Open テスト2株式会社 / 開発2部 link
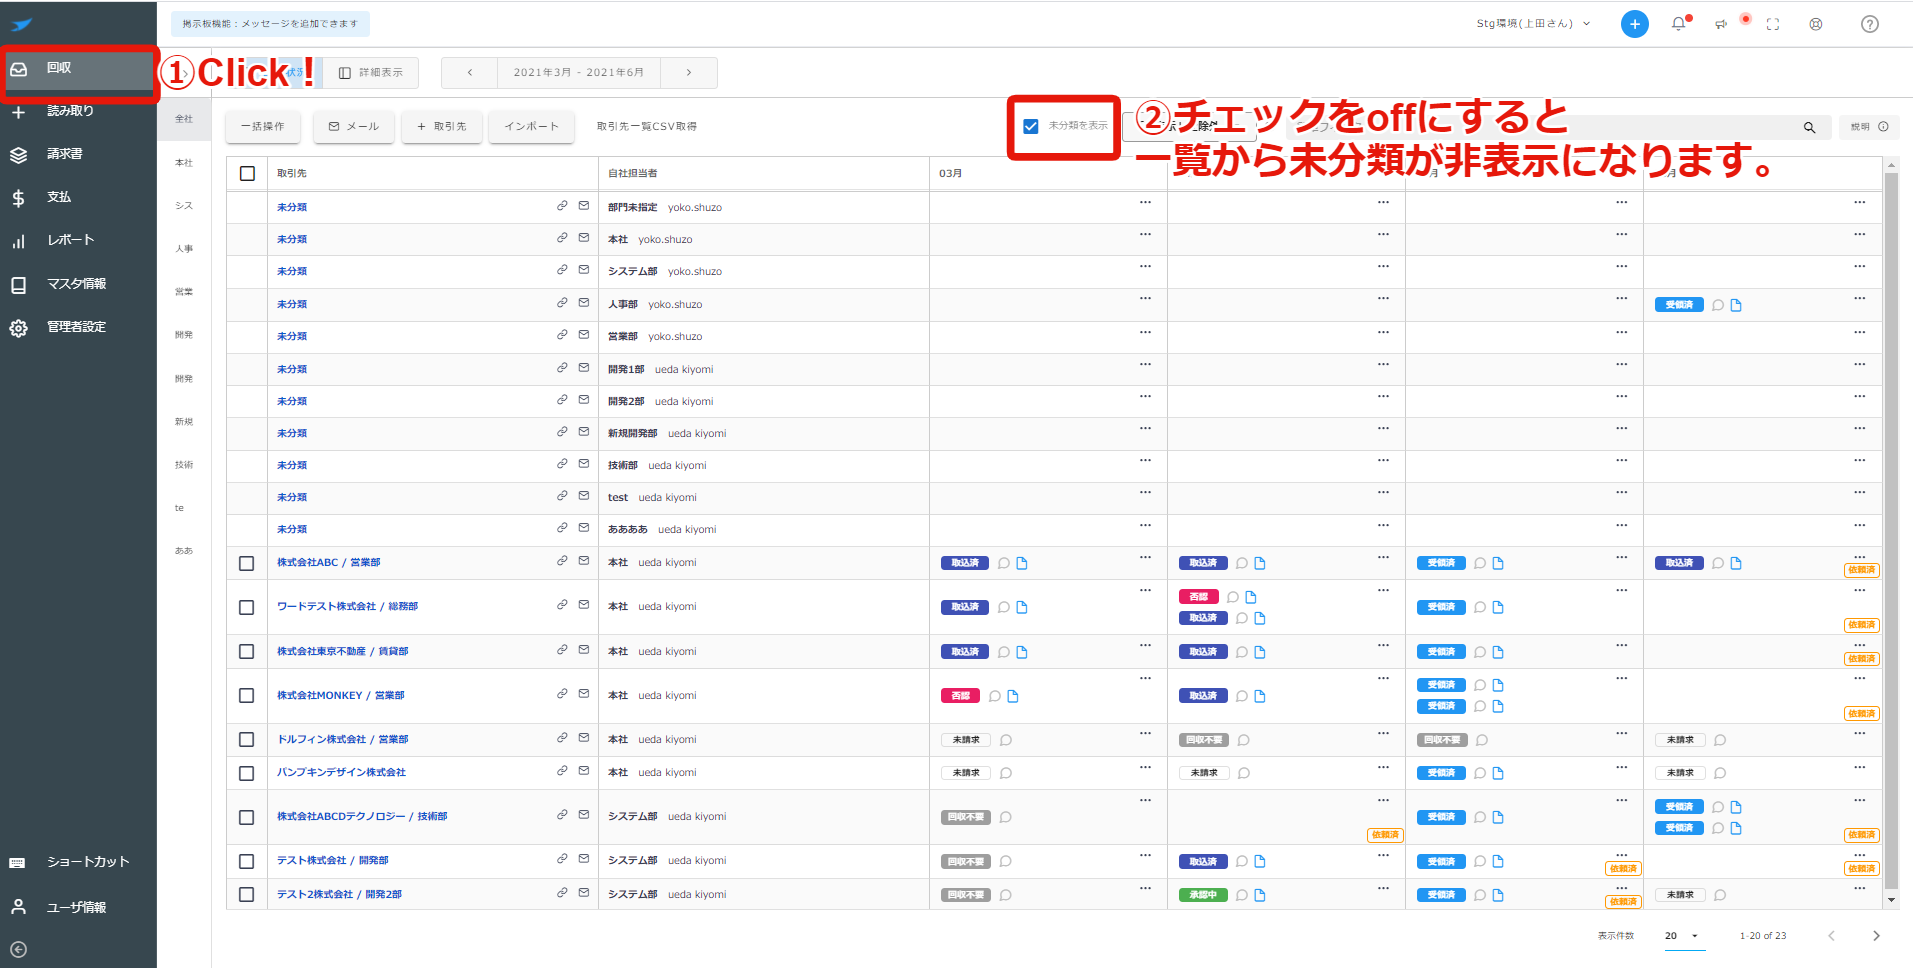This screenshot has width=1913, height=968. 339,895
